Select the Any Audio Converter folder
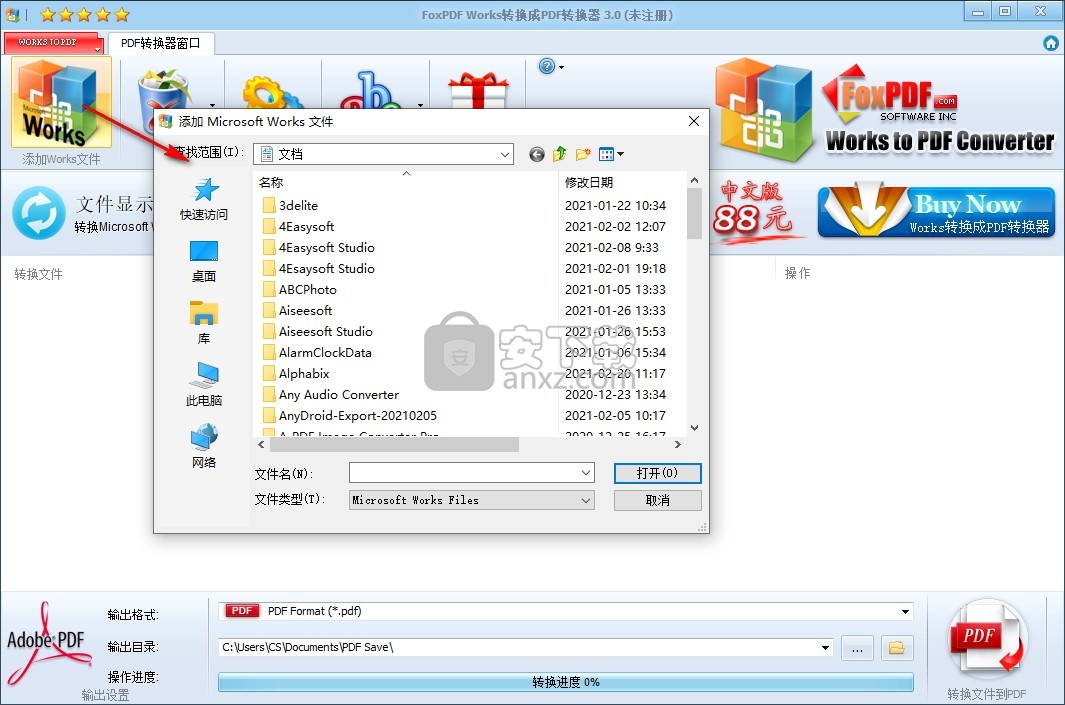This screenshot has width=1065, height=705. point(331,395)
